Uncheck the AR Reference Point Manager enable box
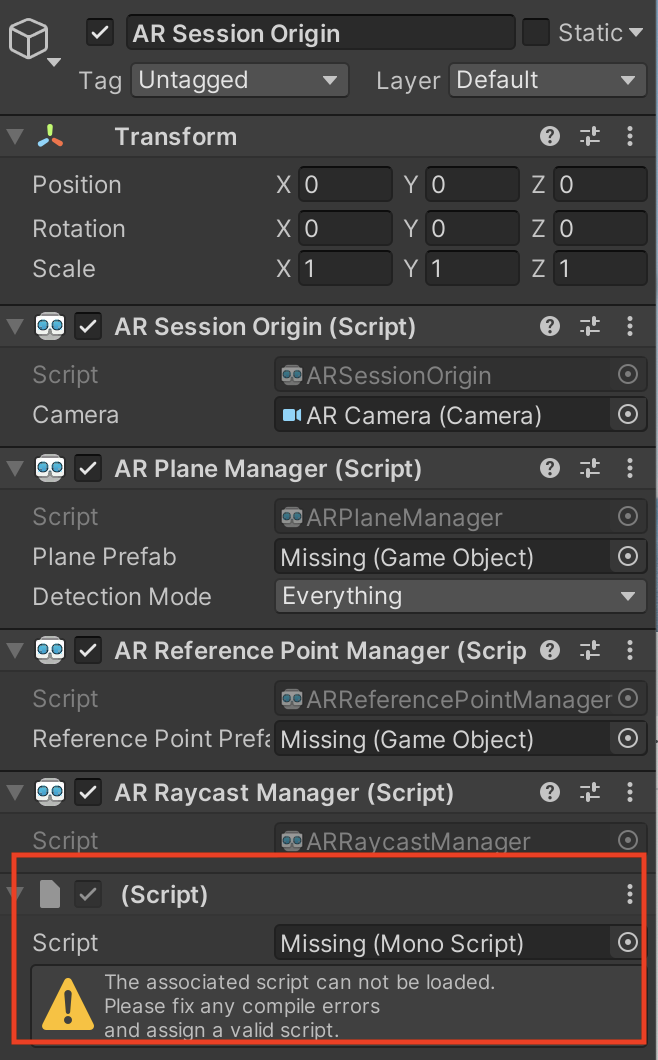658x1060 pixels. click(x=87, y=650)
